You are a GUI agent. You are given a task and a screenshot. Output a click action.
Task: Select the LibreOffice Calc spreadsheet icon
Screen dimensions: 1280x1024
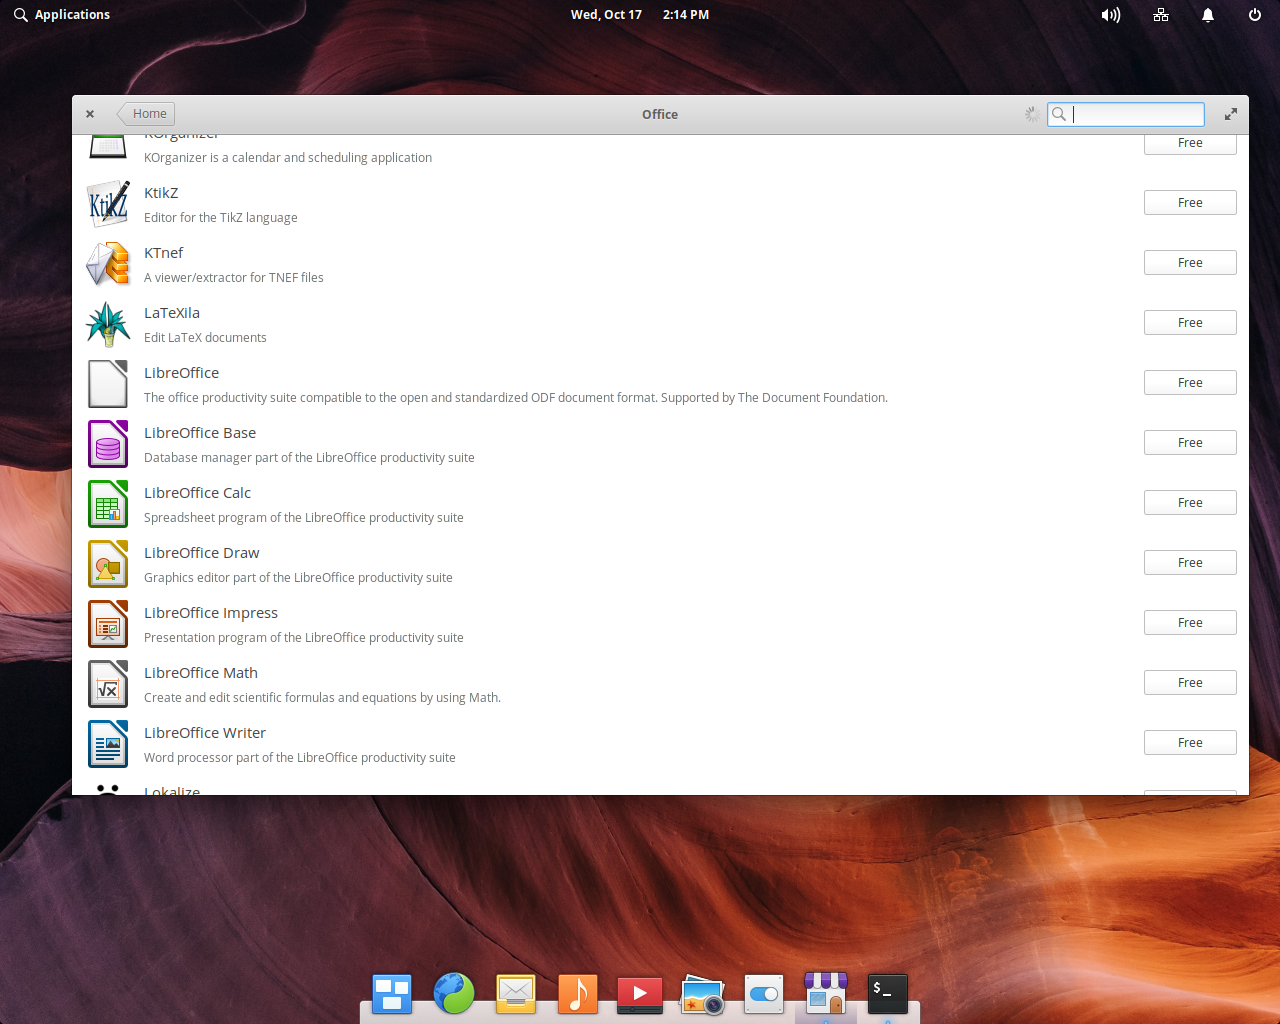[x=108, y=504]
